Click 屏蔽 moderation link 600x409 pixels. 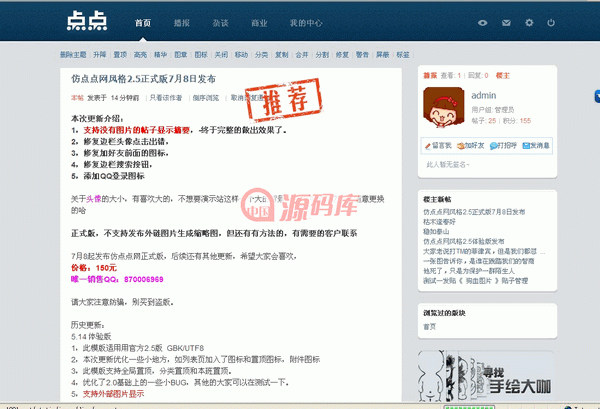[x=383, y=55]
